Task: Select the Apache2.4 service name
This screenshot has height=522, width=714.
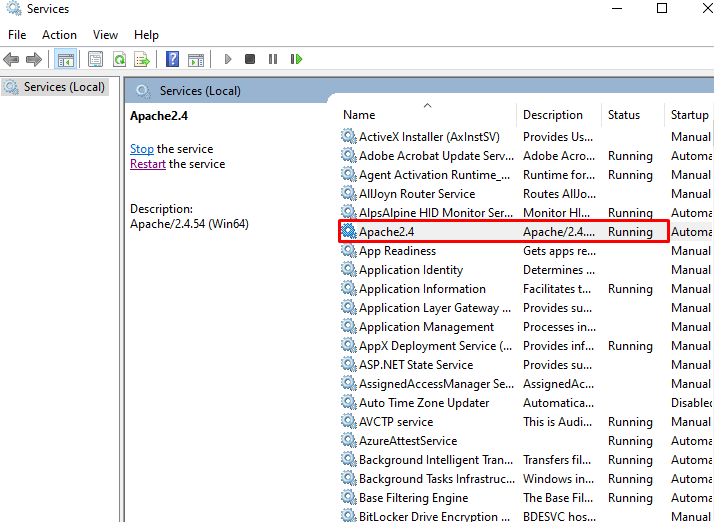Action: pyautogui.click(x=387, y=232)
